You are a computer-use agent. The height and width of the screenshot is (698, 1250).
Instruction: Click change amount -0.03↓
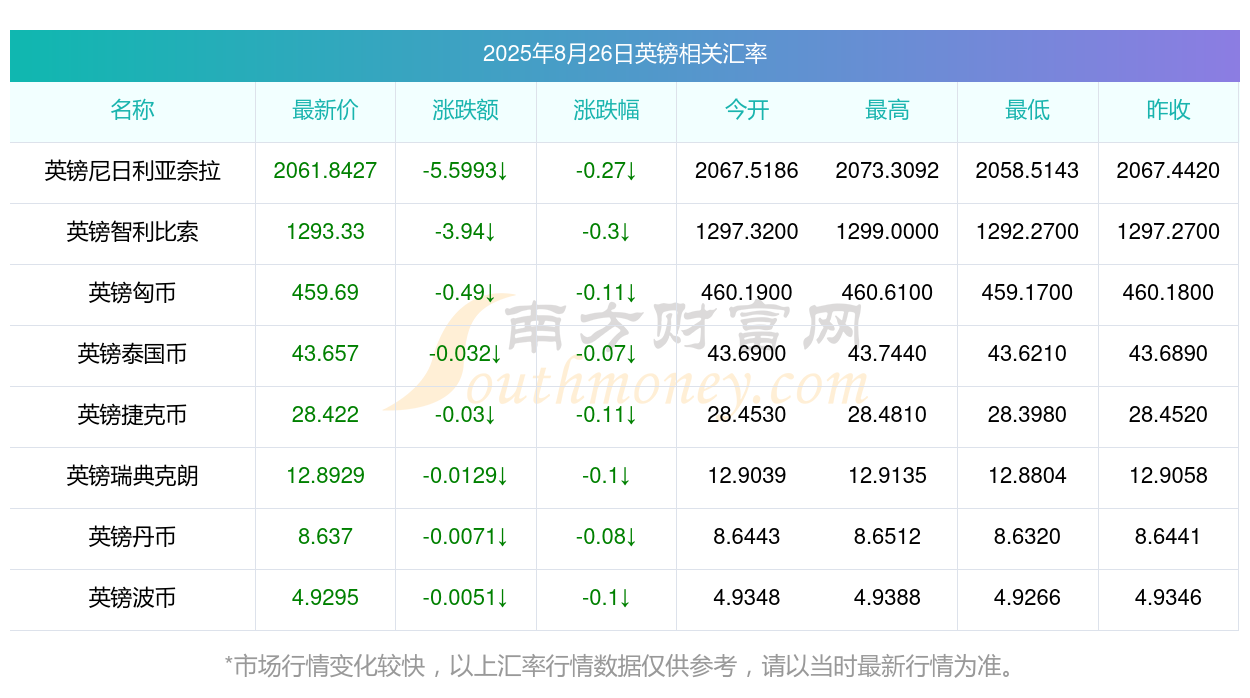pos(466,415)
